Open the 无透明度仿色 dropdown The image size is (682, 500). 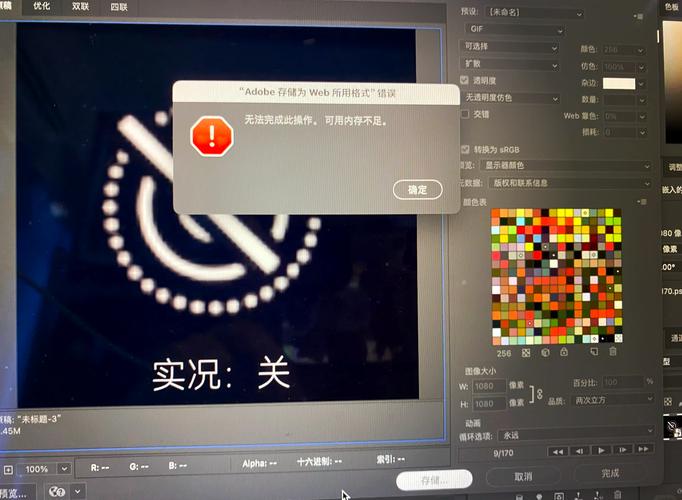coord(511,98)
